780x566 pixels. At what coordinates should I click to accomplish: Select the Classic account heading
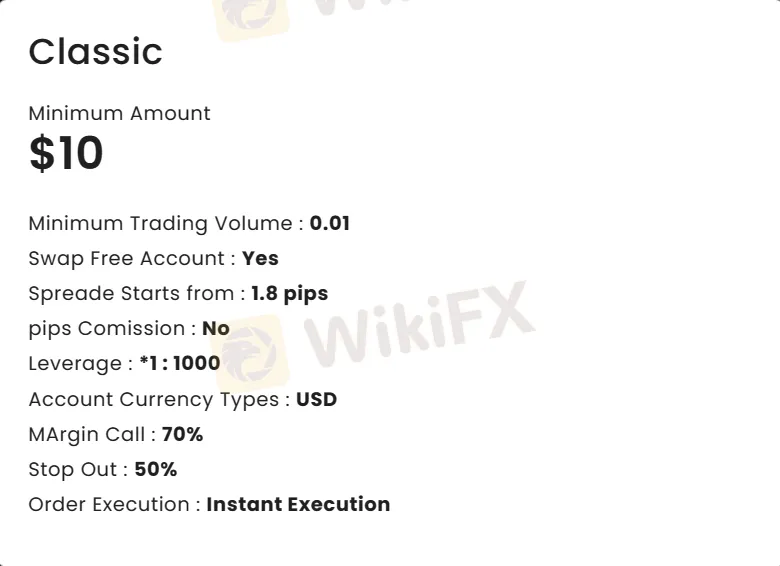[95, 52]
